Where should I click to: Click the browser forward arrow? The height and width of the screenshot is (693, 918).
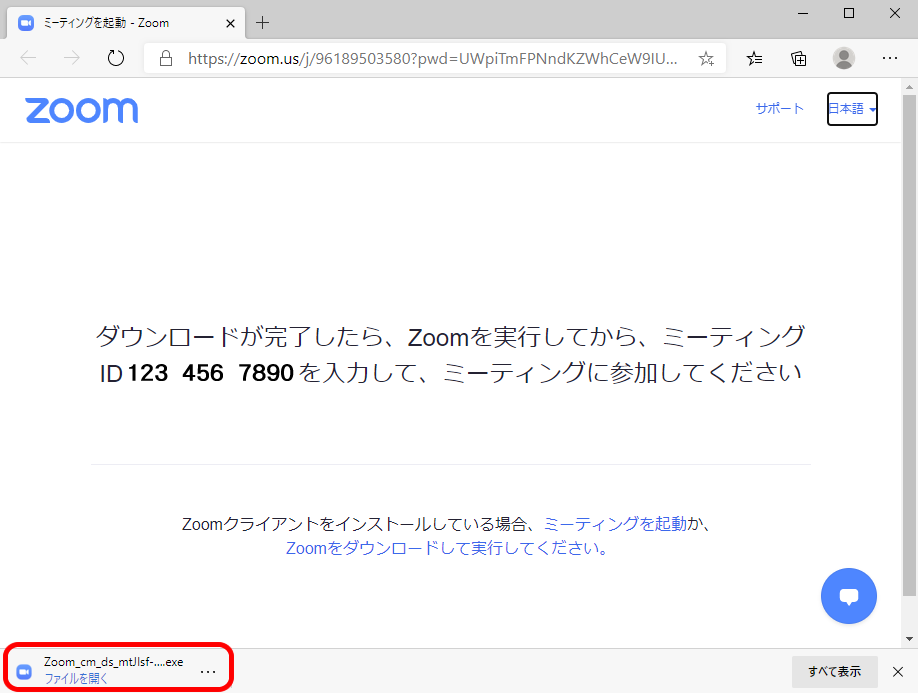(x=71, y=58)
